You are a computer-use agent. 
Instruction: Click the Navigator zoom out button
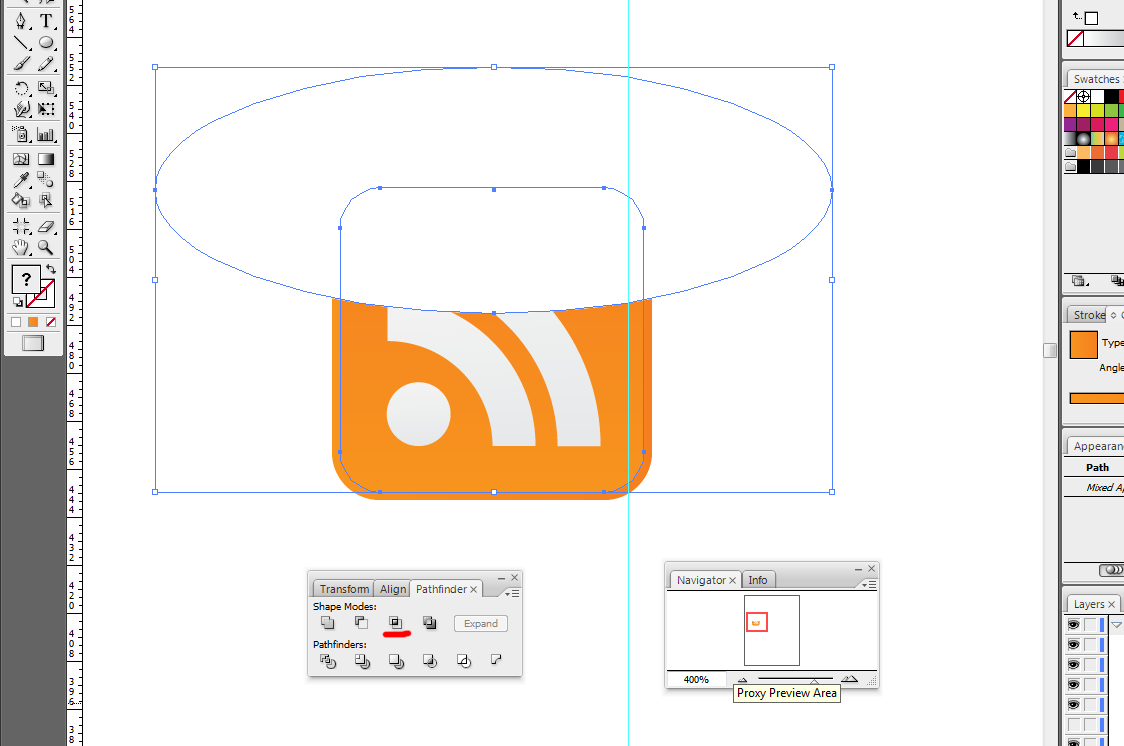point(743,679)
